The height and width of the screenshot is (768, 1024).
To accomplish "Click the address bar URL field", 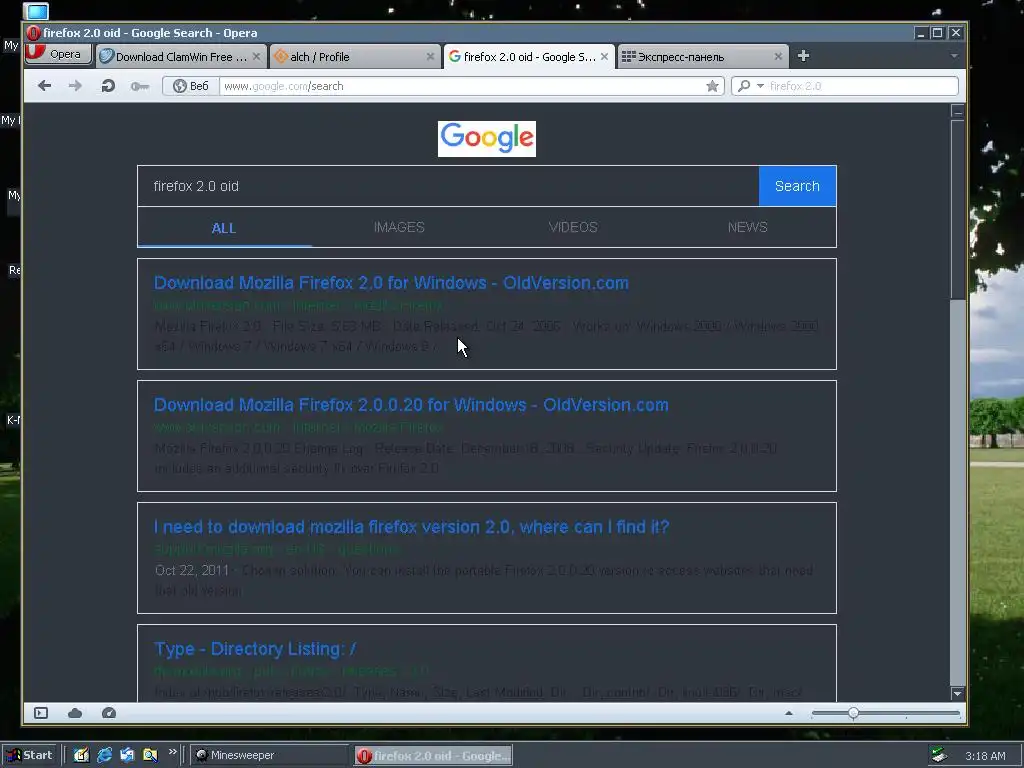I will coord(462,86).
